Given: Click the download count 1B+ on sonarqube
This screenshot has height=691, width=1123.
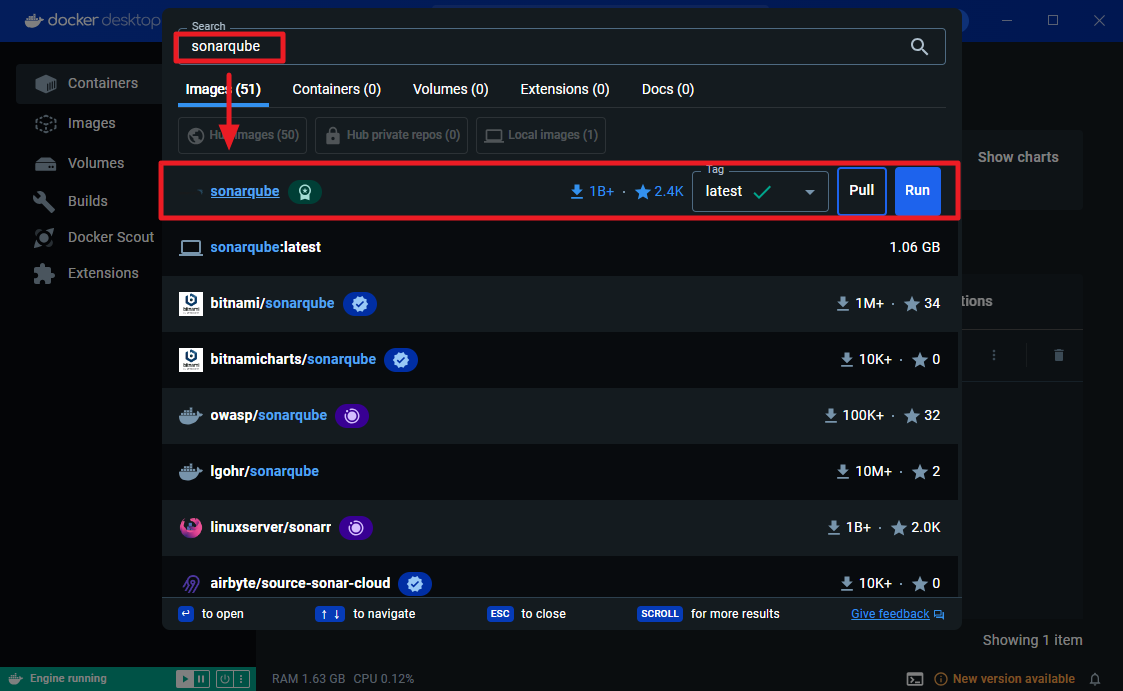Looking at the screenshot, I should click(592, 191).
